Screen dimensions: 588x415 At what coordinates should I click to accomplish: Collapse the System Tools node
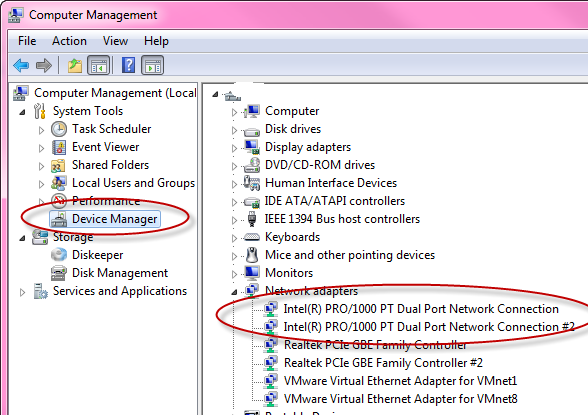(22, 112)
